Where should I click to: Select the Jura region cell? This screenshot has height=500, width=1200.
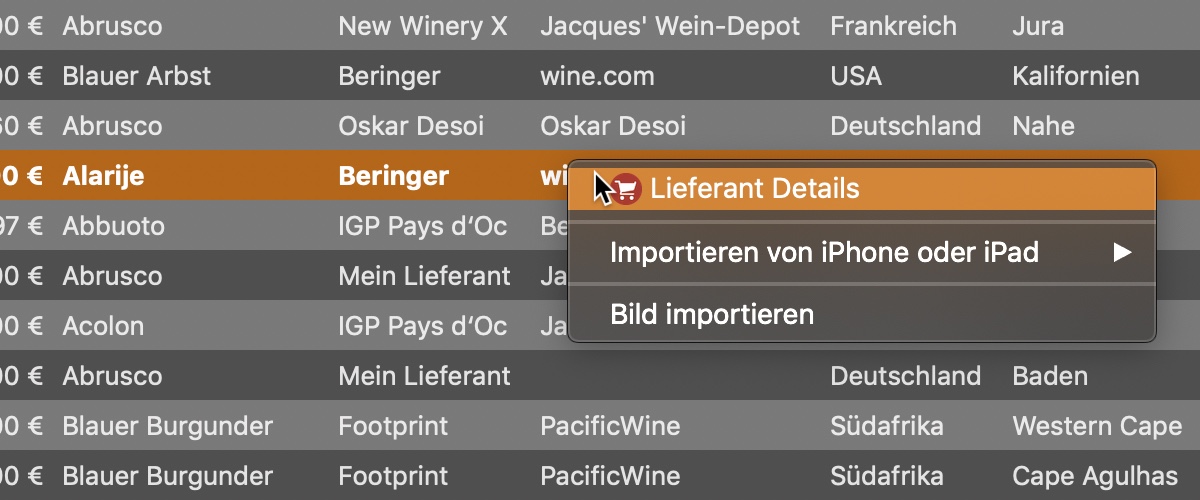(1038, 26)
